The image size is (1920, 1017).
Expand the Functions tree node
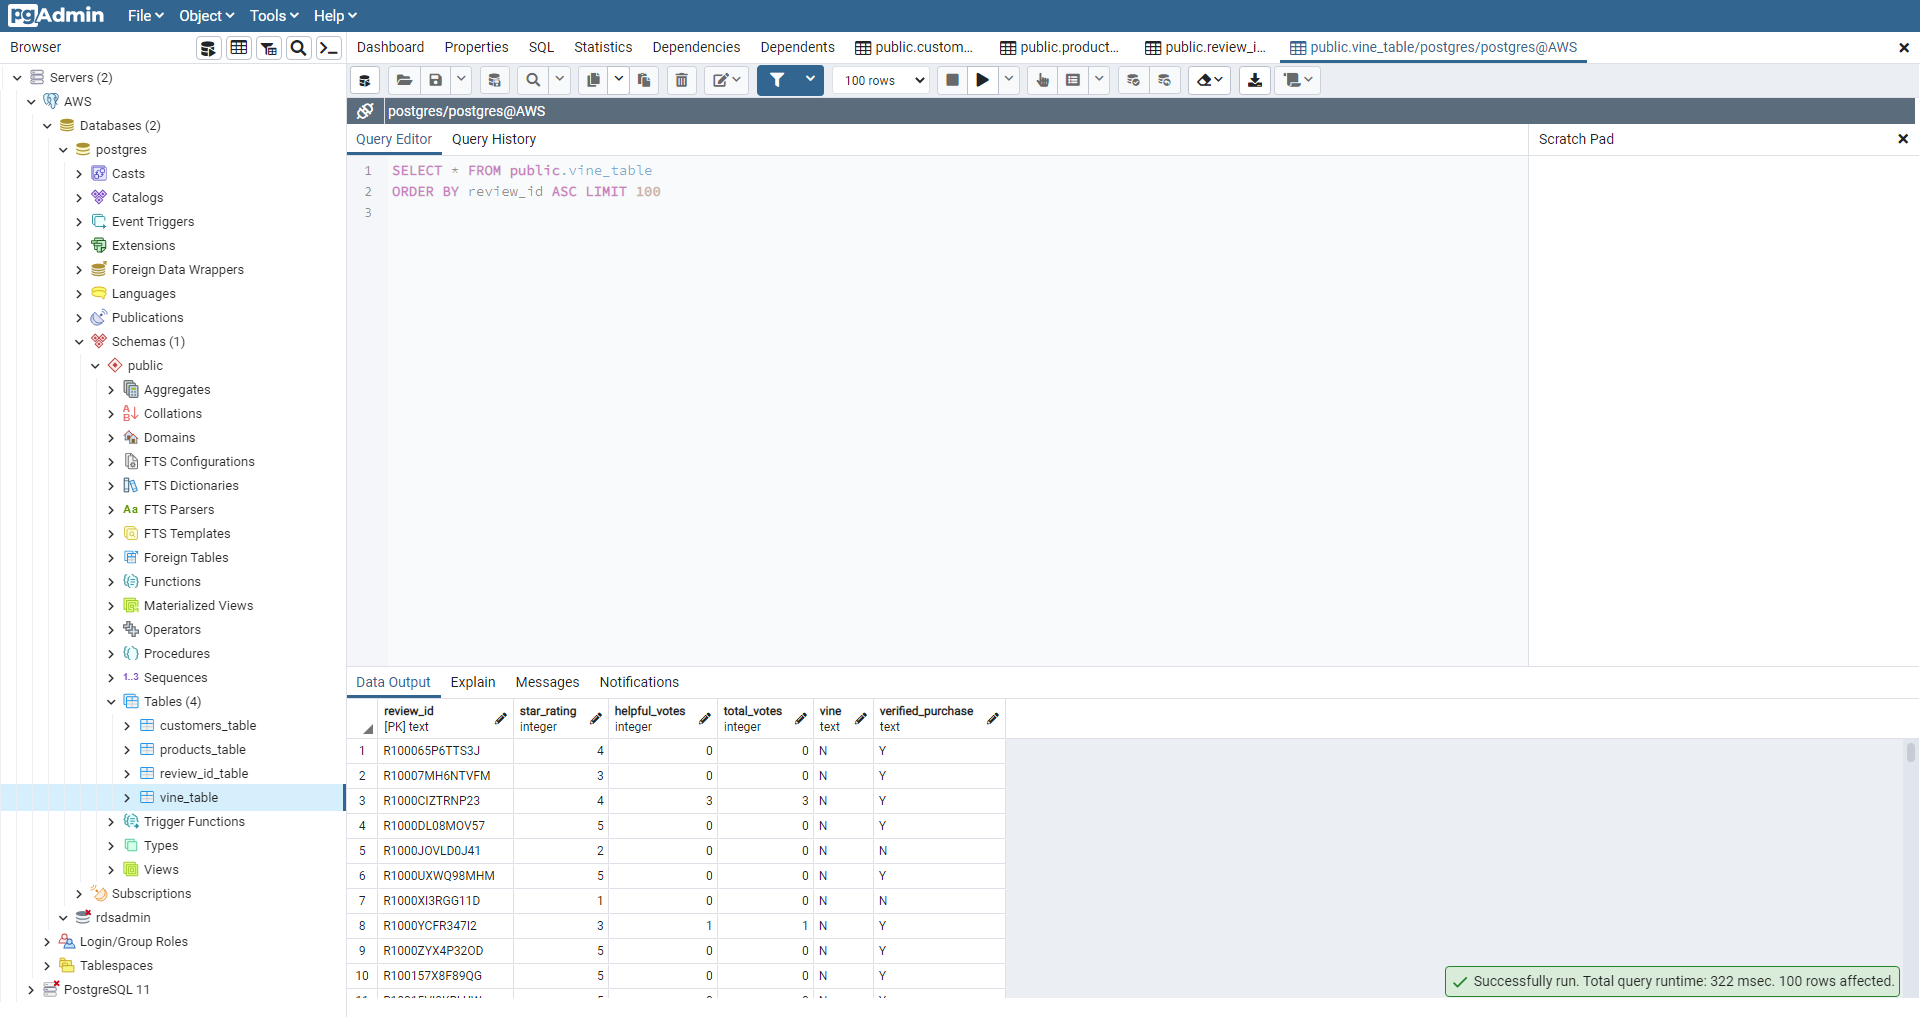pos(111,582)
